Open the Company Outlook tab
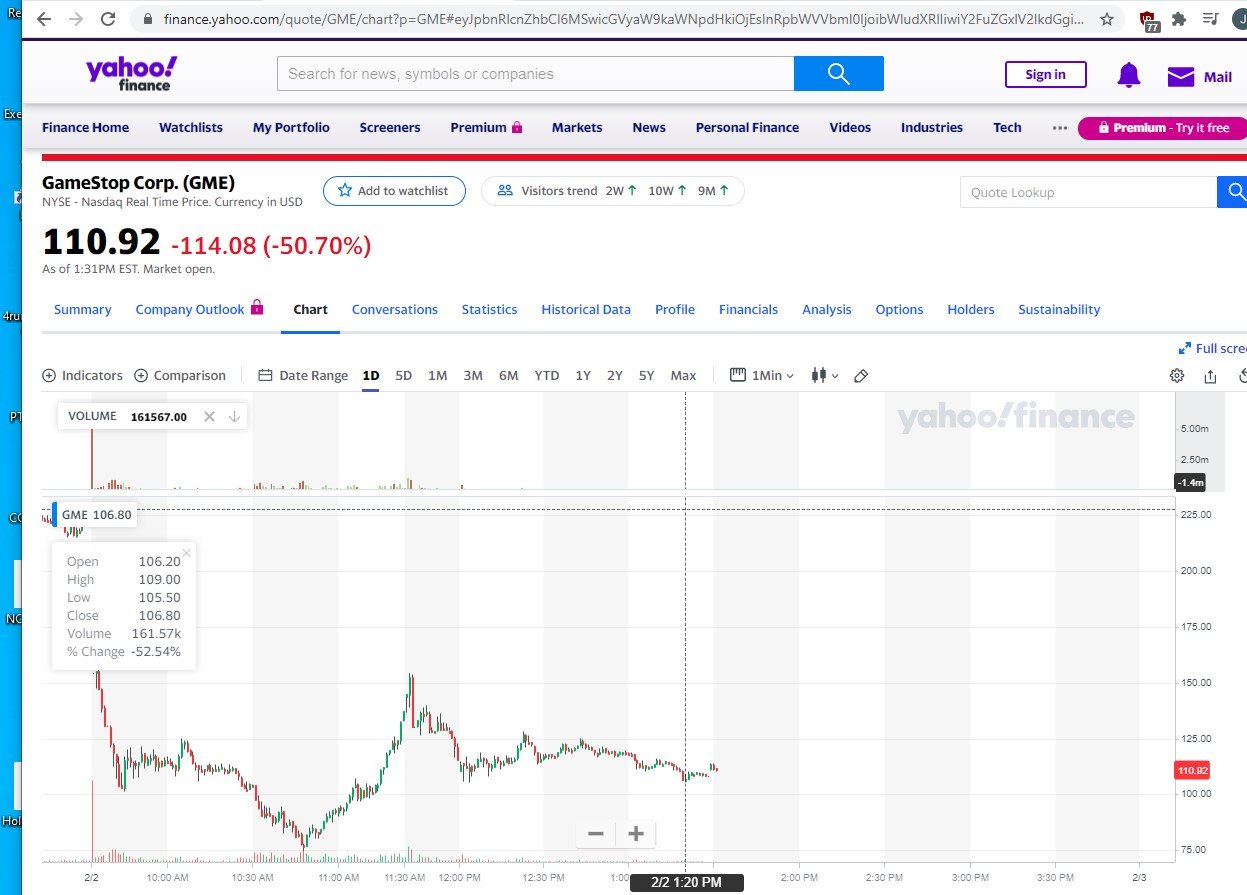The width and height of the screenshot is (1247, 895). coord(200,309)
